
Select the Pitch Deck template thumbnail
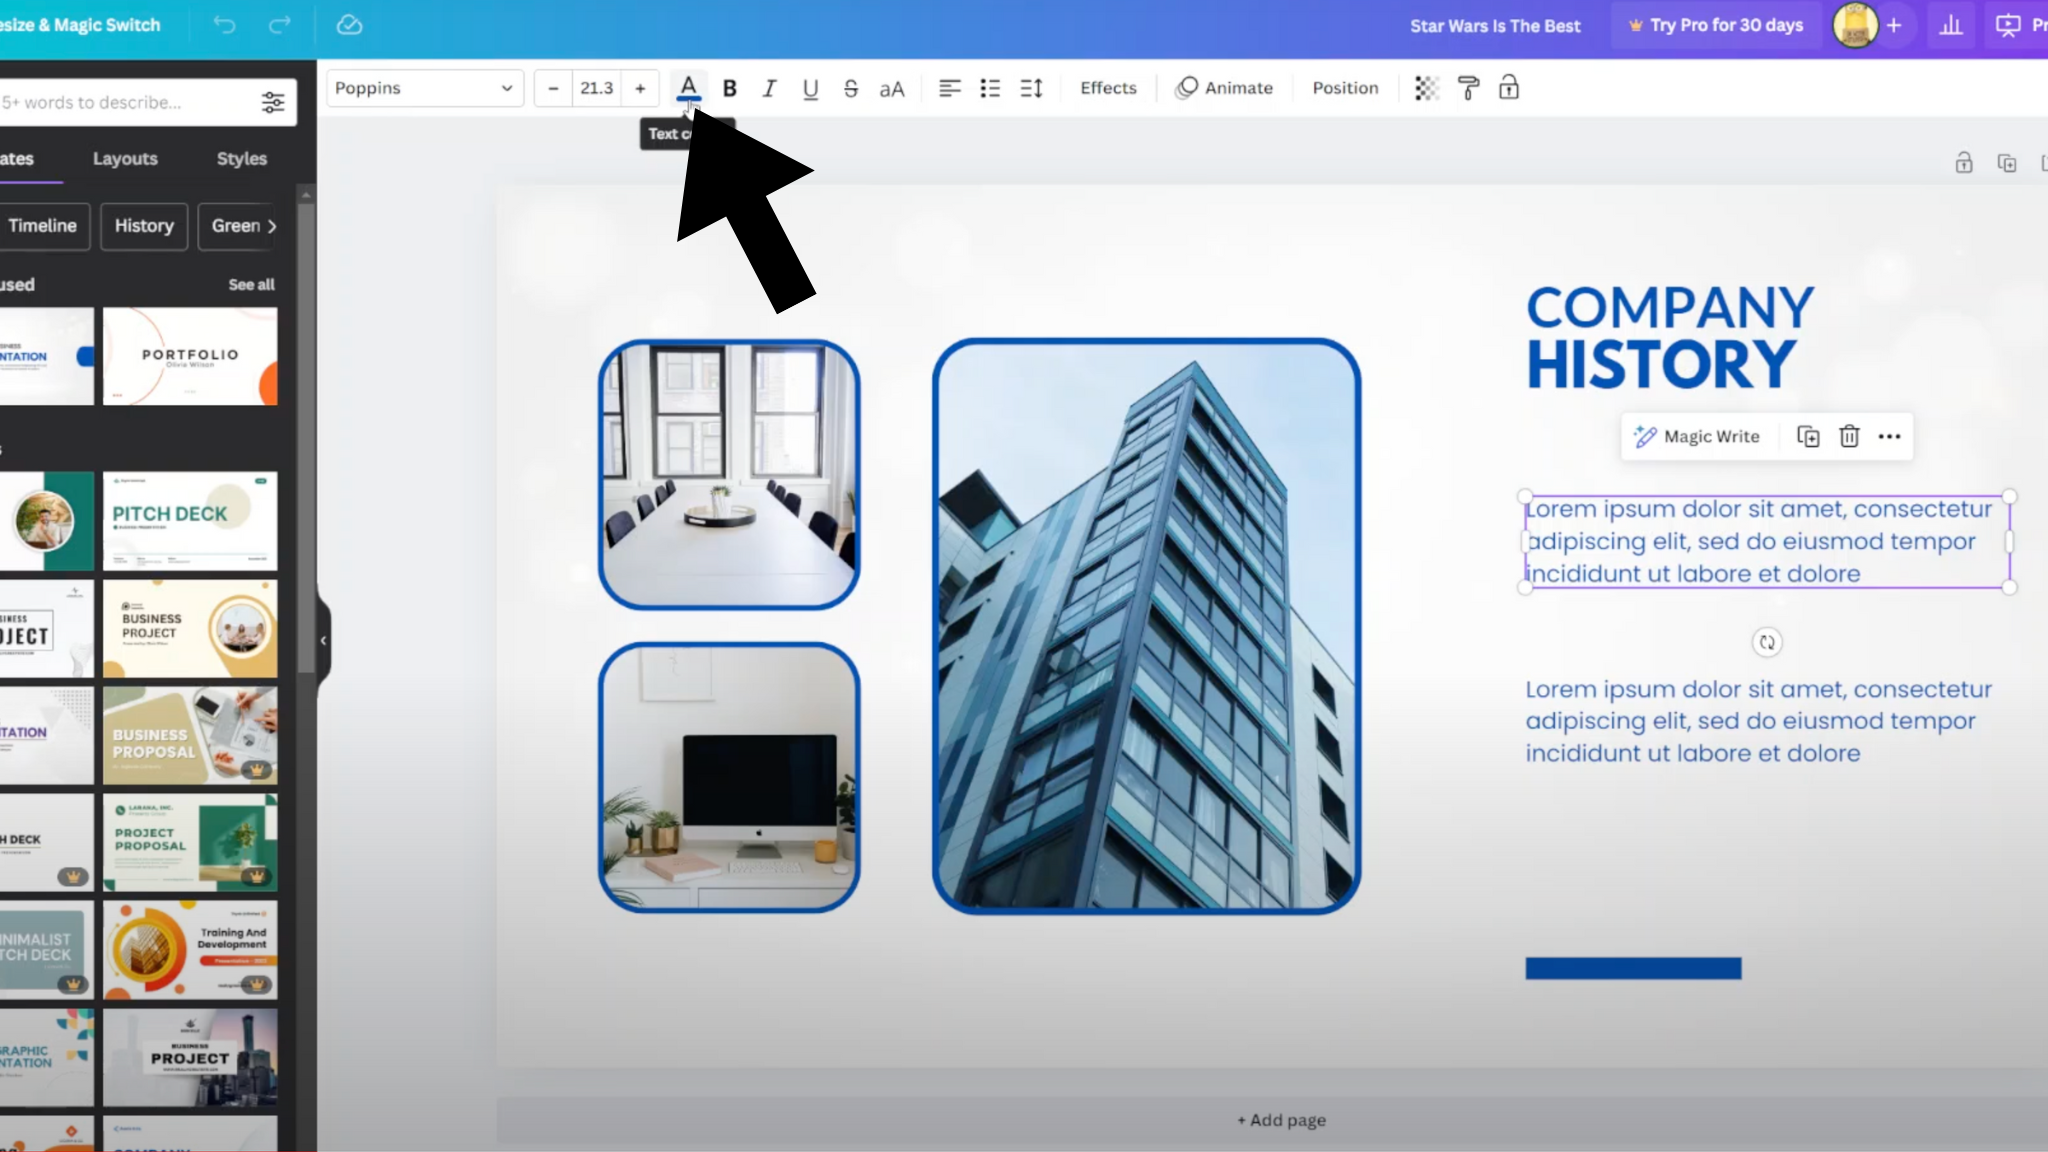point(190,520)
